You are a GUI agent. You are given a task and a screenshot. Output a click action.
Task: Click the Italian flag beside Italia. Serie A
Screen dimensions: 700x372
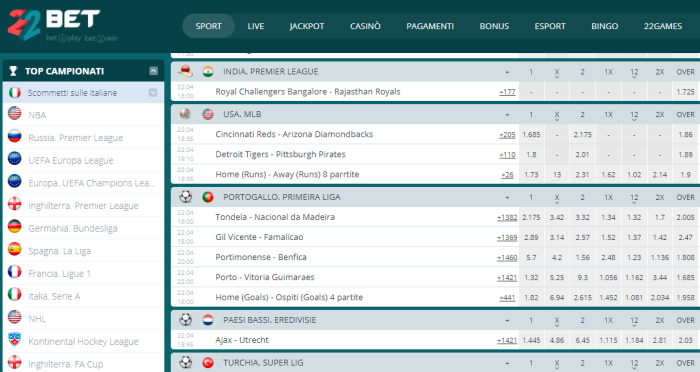[15, 294]
